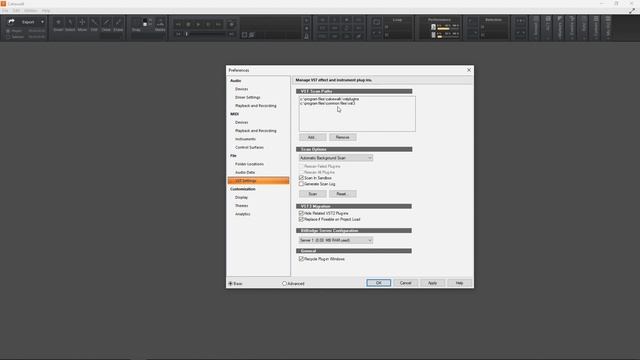
Task: Select the Move tool in toolbar
Action: coord(82,25)
